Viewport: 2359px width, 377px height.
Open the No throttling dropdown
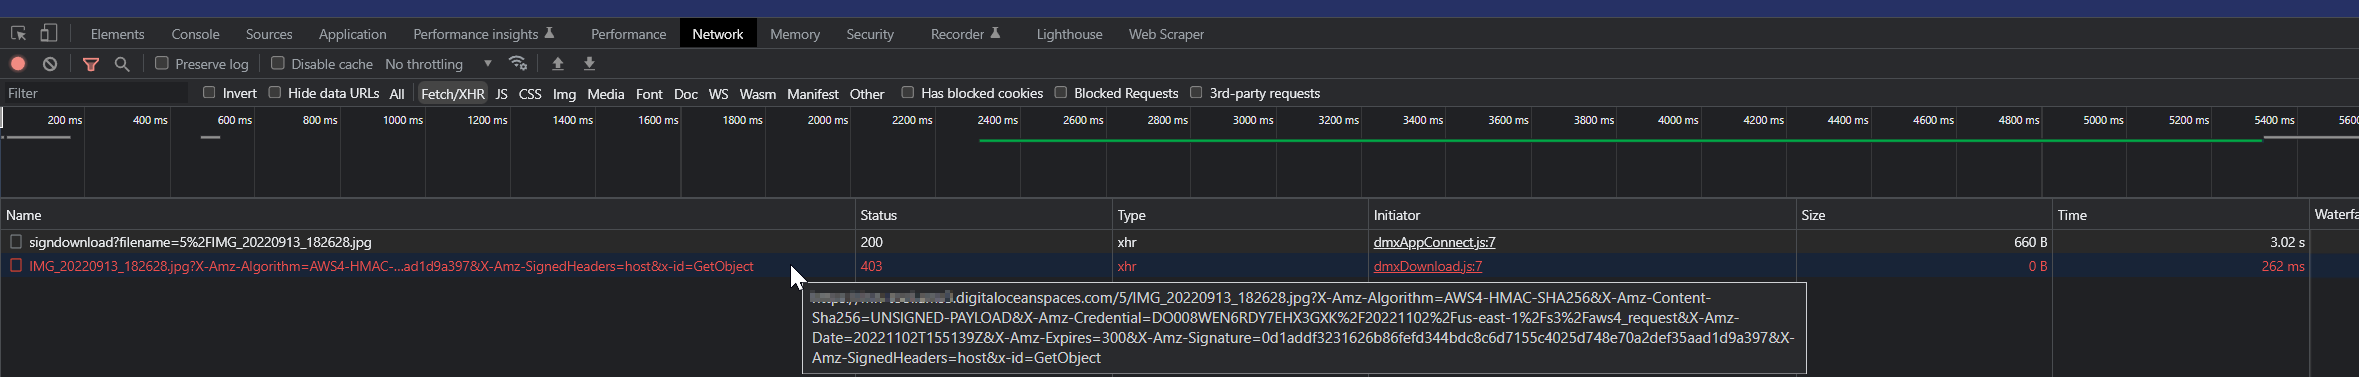pyautogui.click(x=438, y=64)
